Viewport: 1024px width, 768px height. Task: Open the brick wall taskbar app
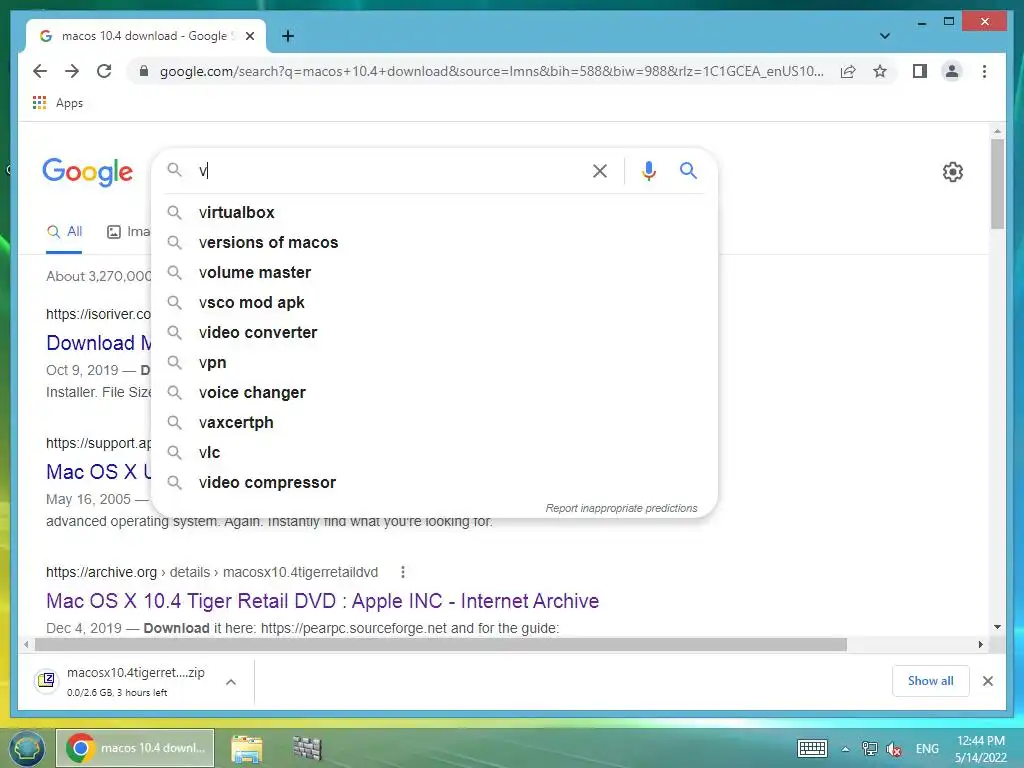click(307, 748)
